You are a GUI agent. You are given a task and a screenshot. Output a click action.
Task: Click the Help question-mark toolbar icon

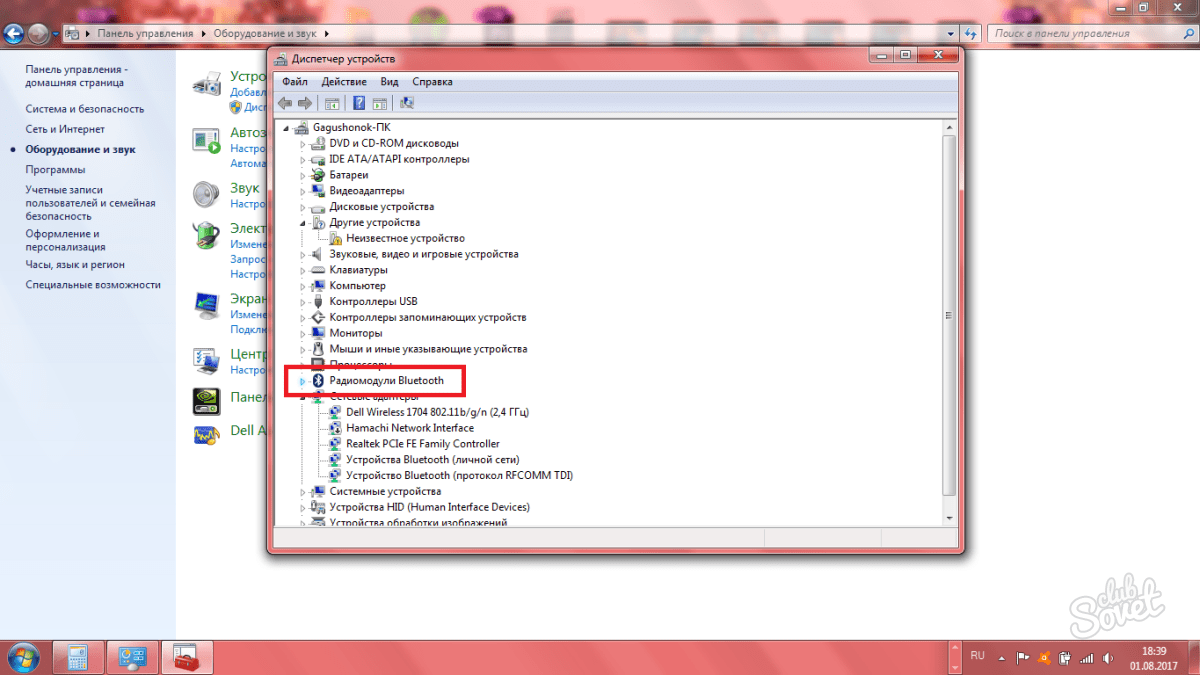[x=357, y=103]
